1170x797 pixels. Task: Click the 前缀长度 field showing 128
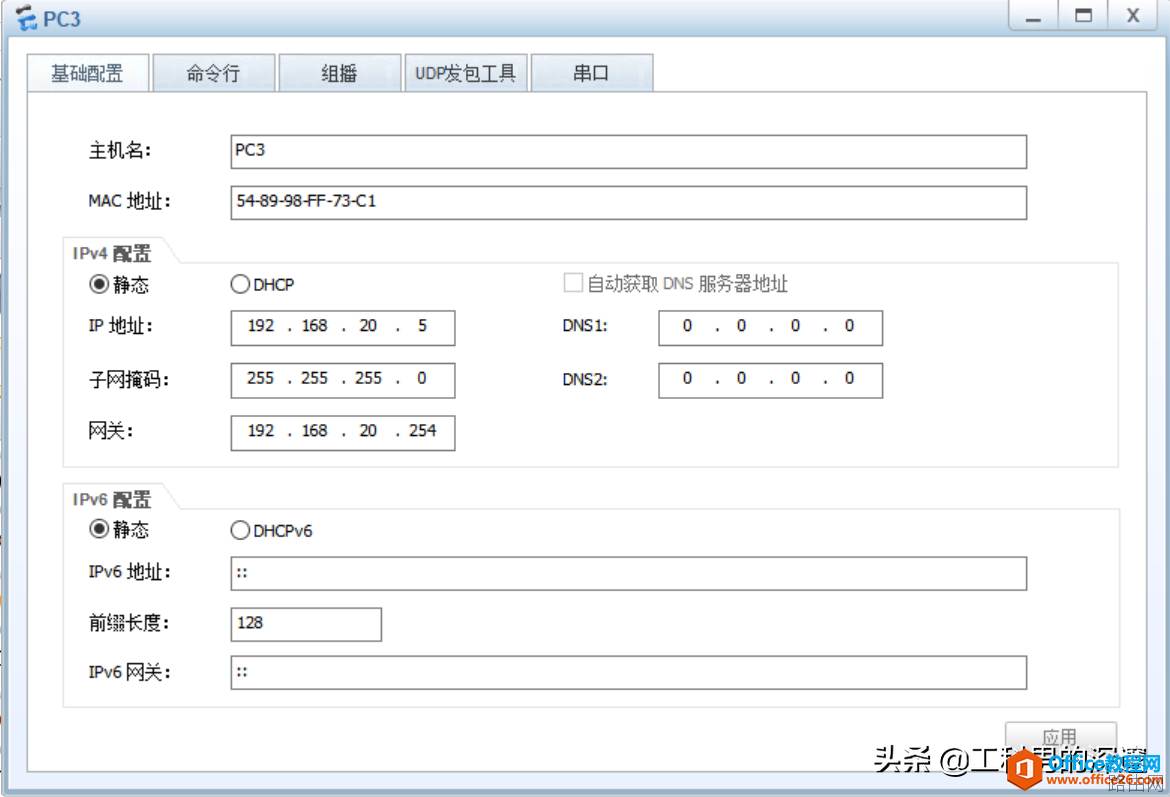coord(306,624)
